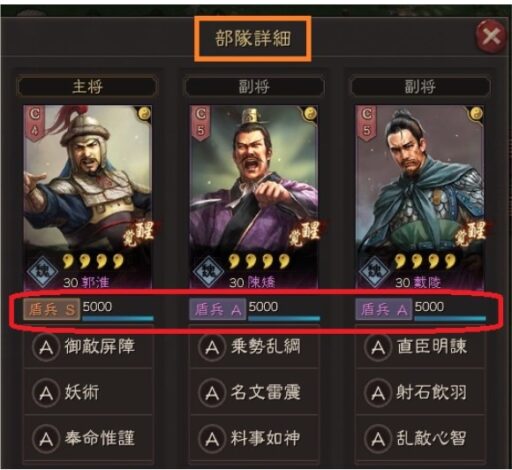
Task: Open 戴陵 vice general portrait card
Action: pyautogui.click(x=420, y=197)
